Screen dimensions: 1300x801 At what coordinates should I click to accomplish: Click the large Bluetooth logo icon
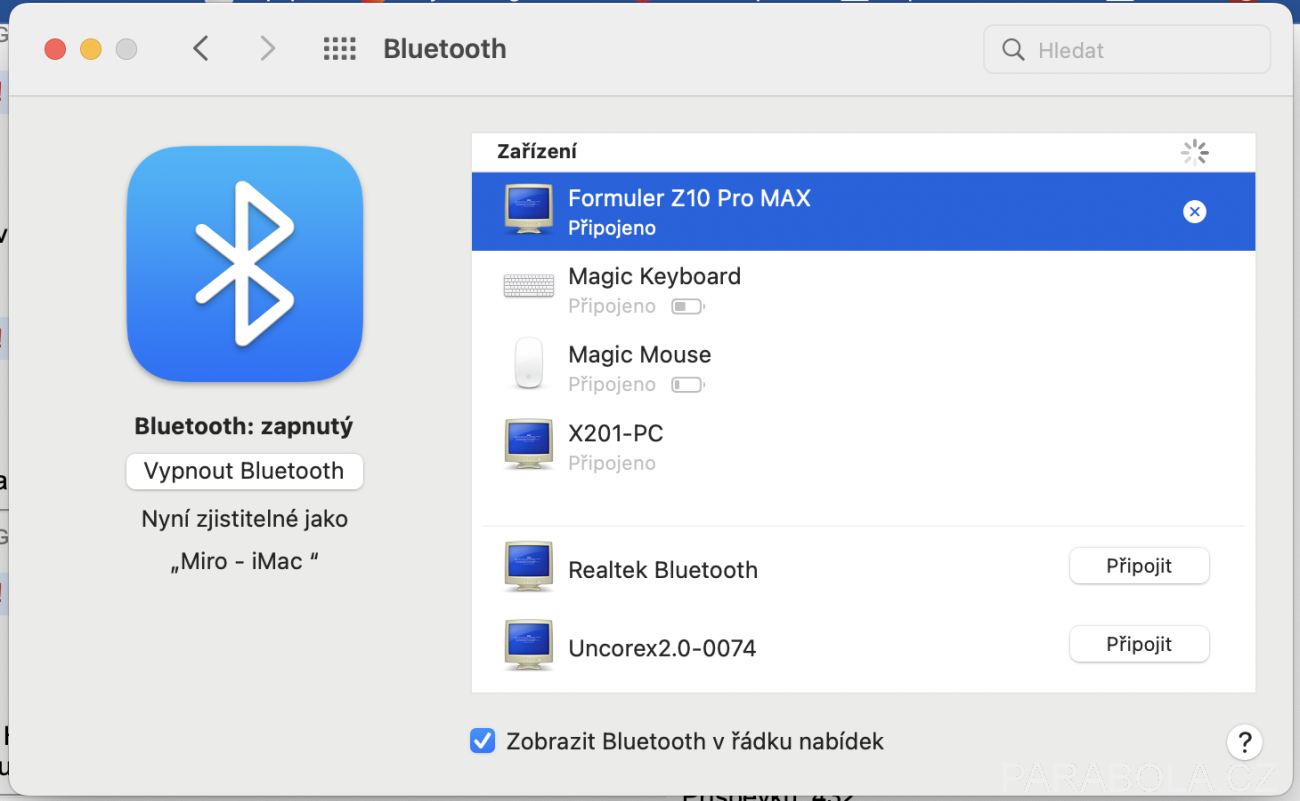coord(245,264)
